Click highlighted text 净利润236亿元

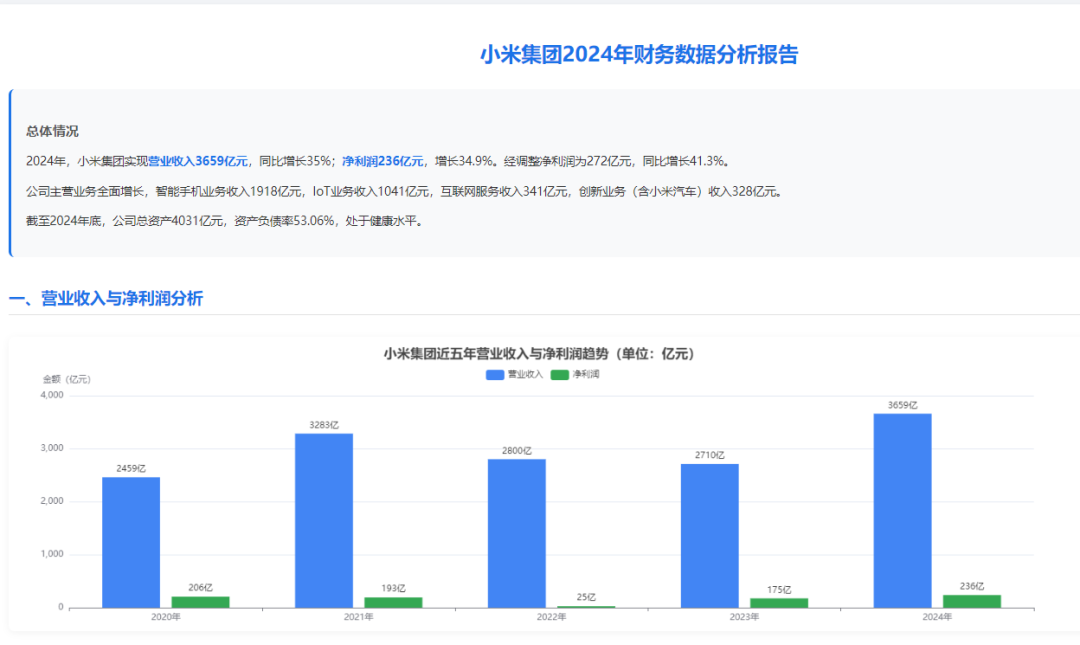pos(382,161)
